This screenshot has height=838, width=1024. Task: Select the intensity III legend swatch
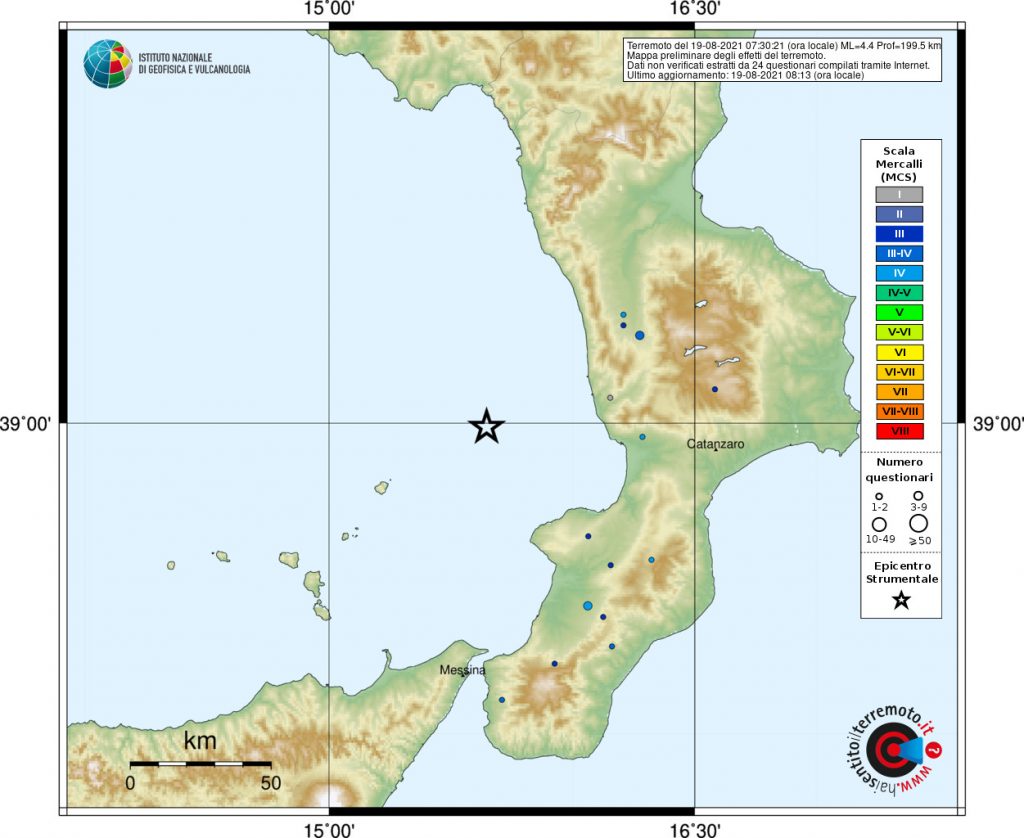point(899,234)
